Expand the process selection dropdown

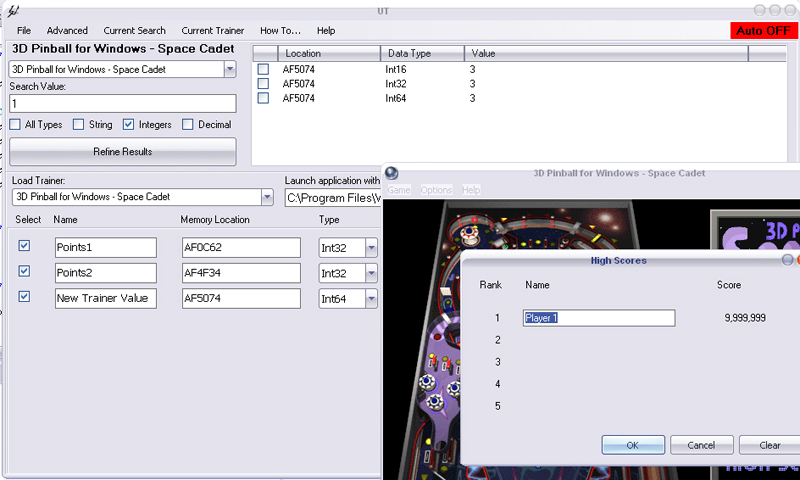pyautogui.click(x=230, y=69)
